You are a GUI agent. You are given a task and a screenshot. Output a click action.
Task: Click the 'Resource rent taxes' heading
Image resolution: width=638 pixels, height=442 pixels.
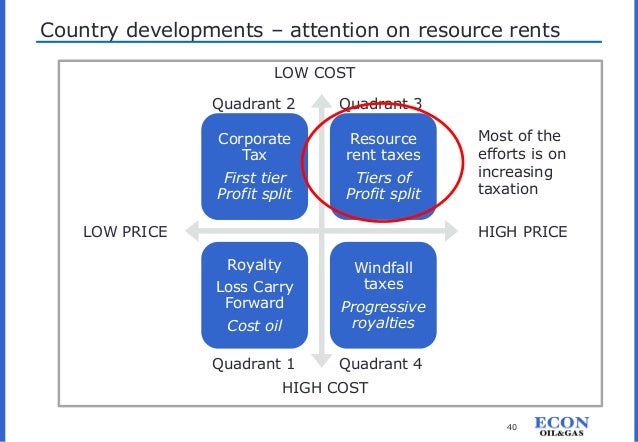tap(383, 147)
